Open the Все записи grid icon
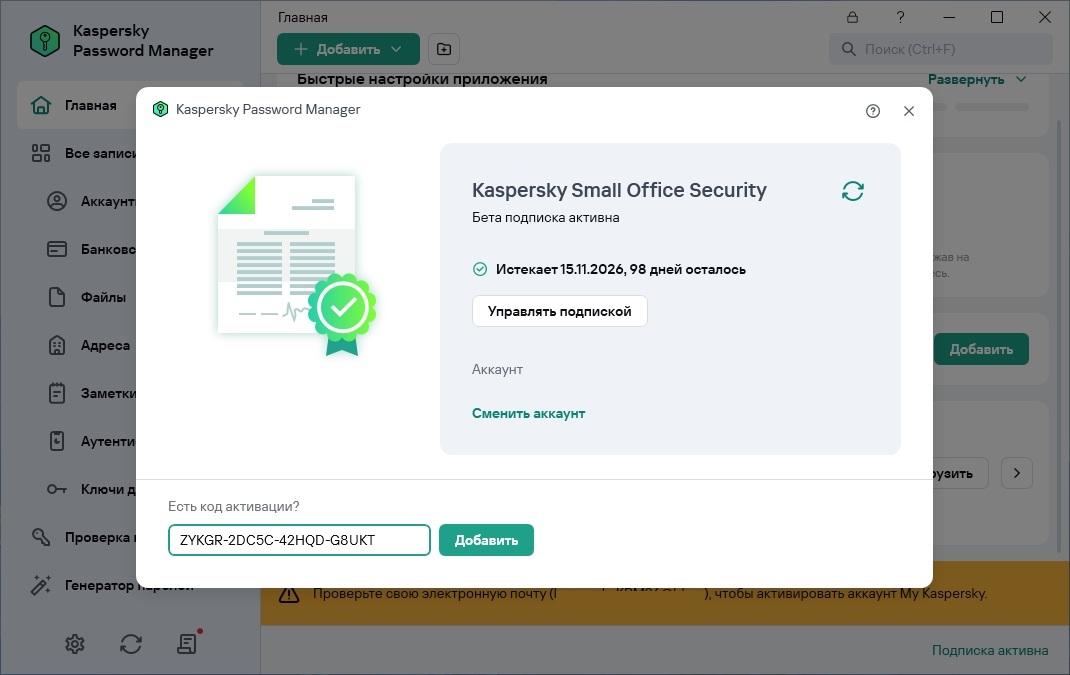The image size is (1070, 675). click(41, 153)
